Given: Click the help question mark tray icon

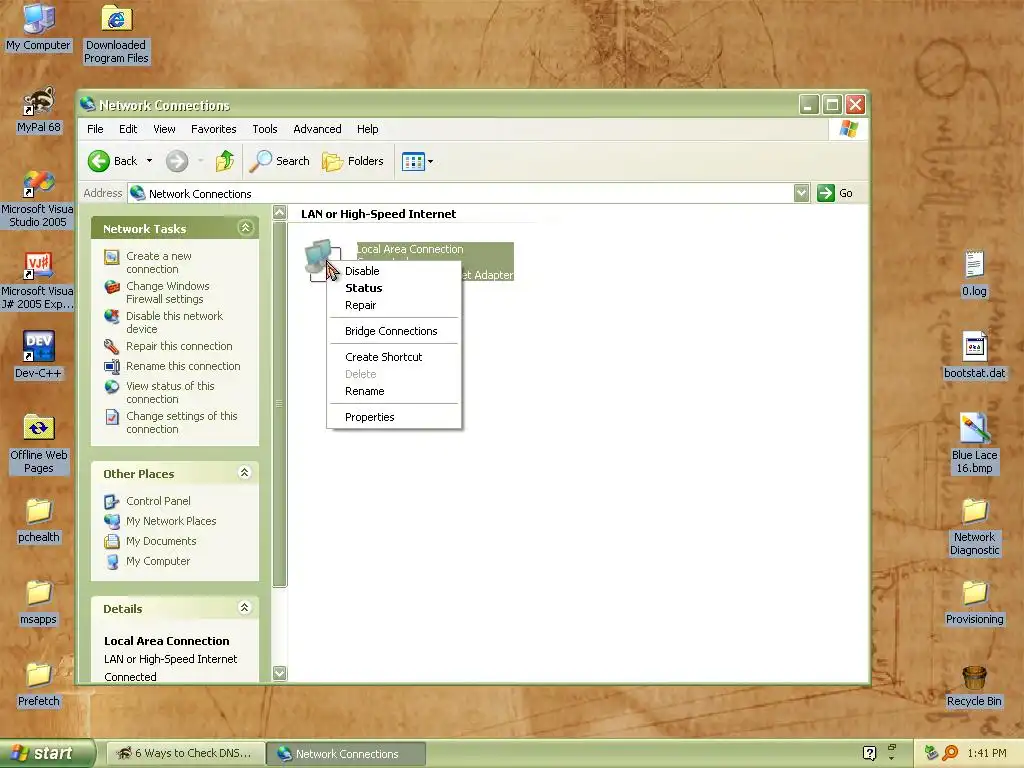Looking at the screenshot, I should tap(869, 753).
